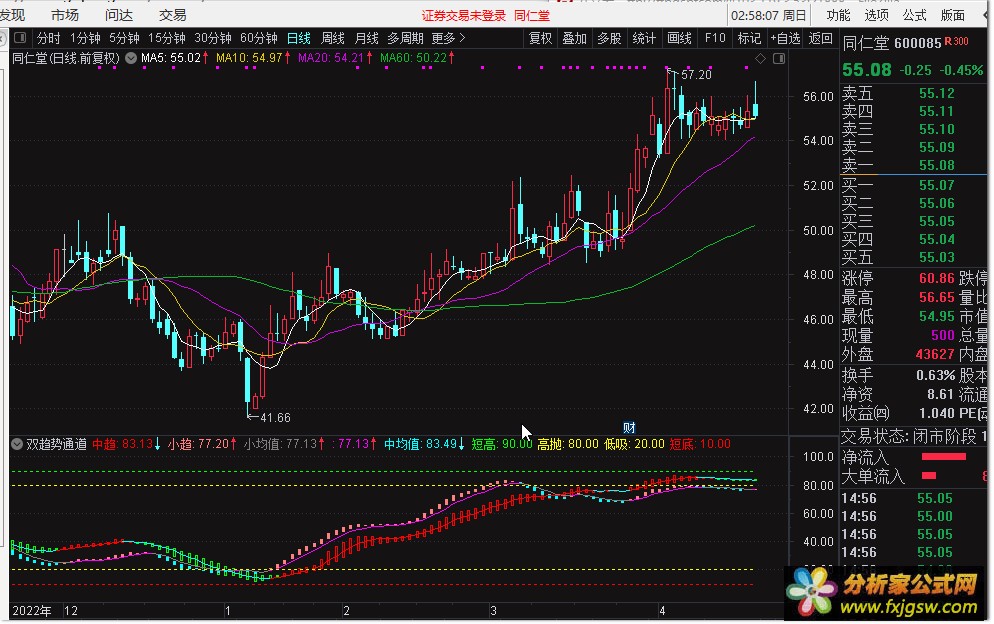
Task: Open the 公式 menu
Action: click(915, 15)
